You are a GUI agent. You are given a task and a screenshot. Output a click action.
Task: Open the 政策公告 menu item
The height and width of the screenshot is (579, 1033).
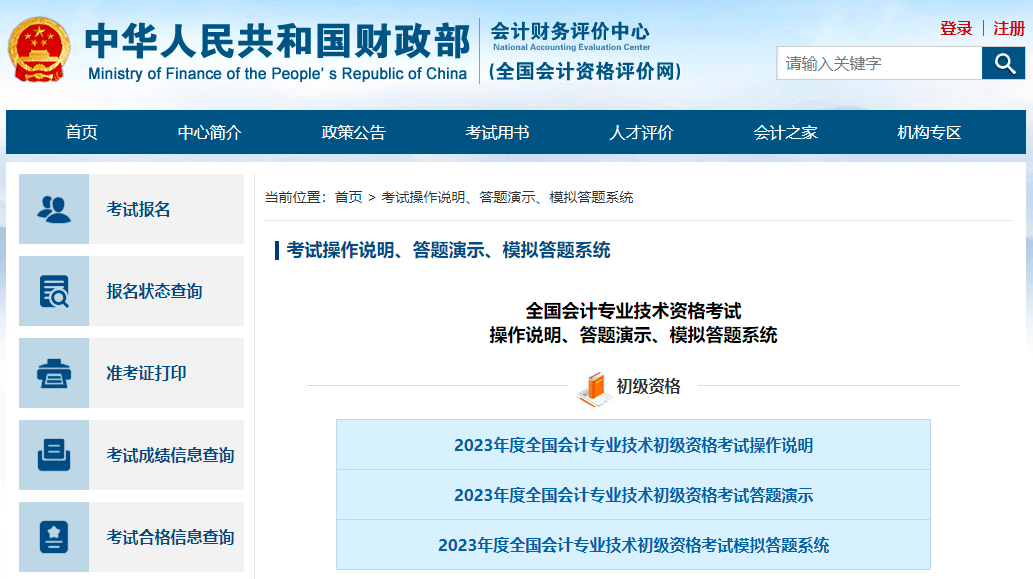click(352, 132)
